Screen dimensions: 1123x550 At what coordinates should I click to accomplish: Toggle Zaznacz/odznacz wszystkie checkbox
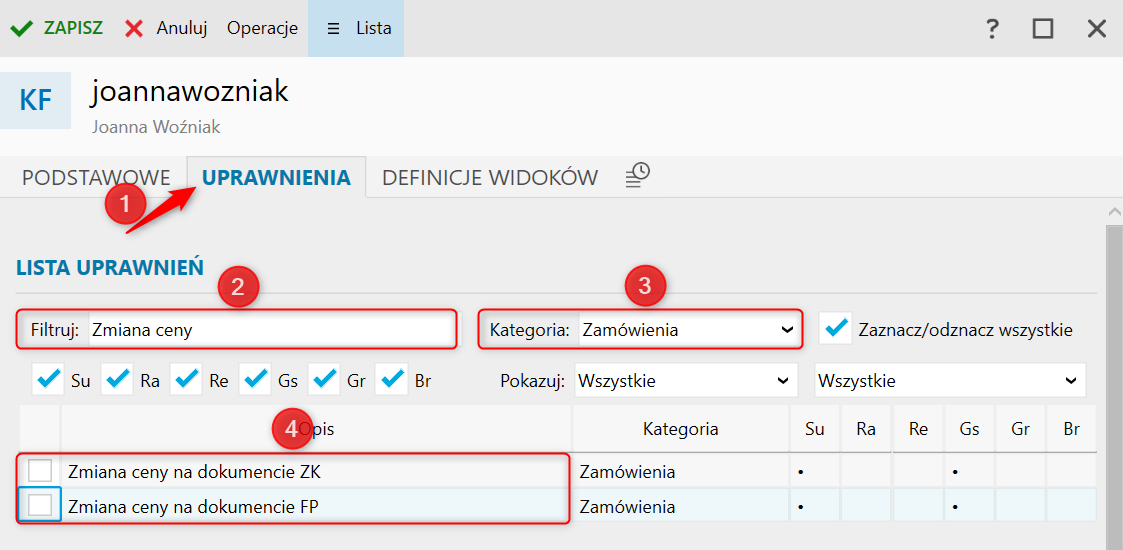tap(836, 328)
